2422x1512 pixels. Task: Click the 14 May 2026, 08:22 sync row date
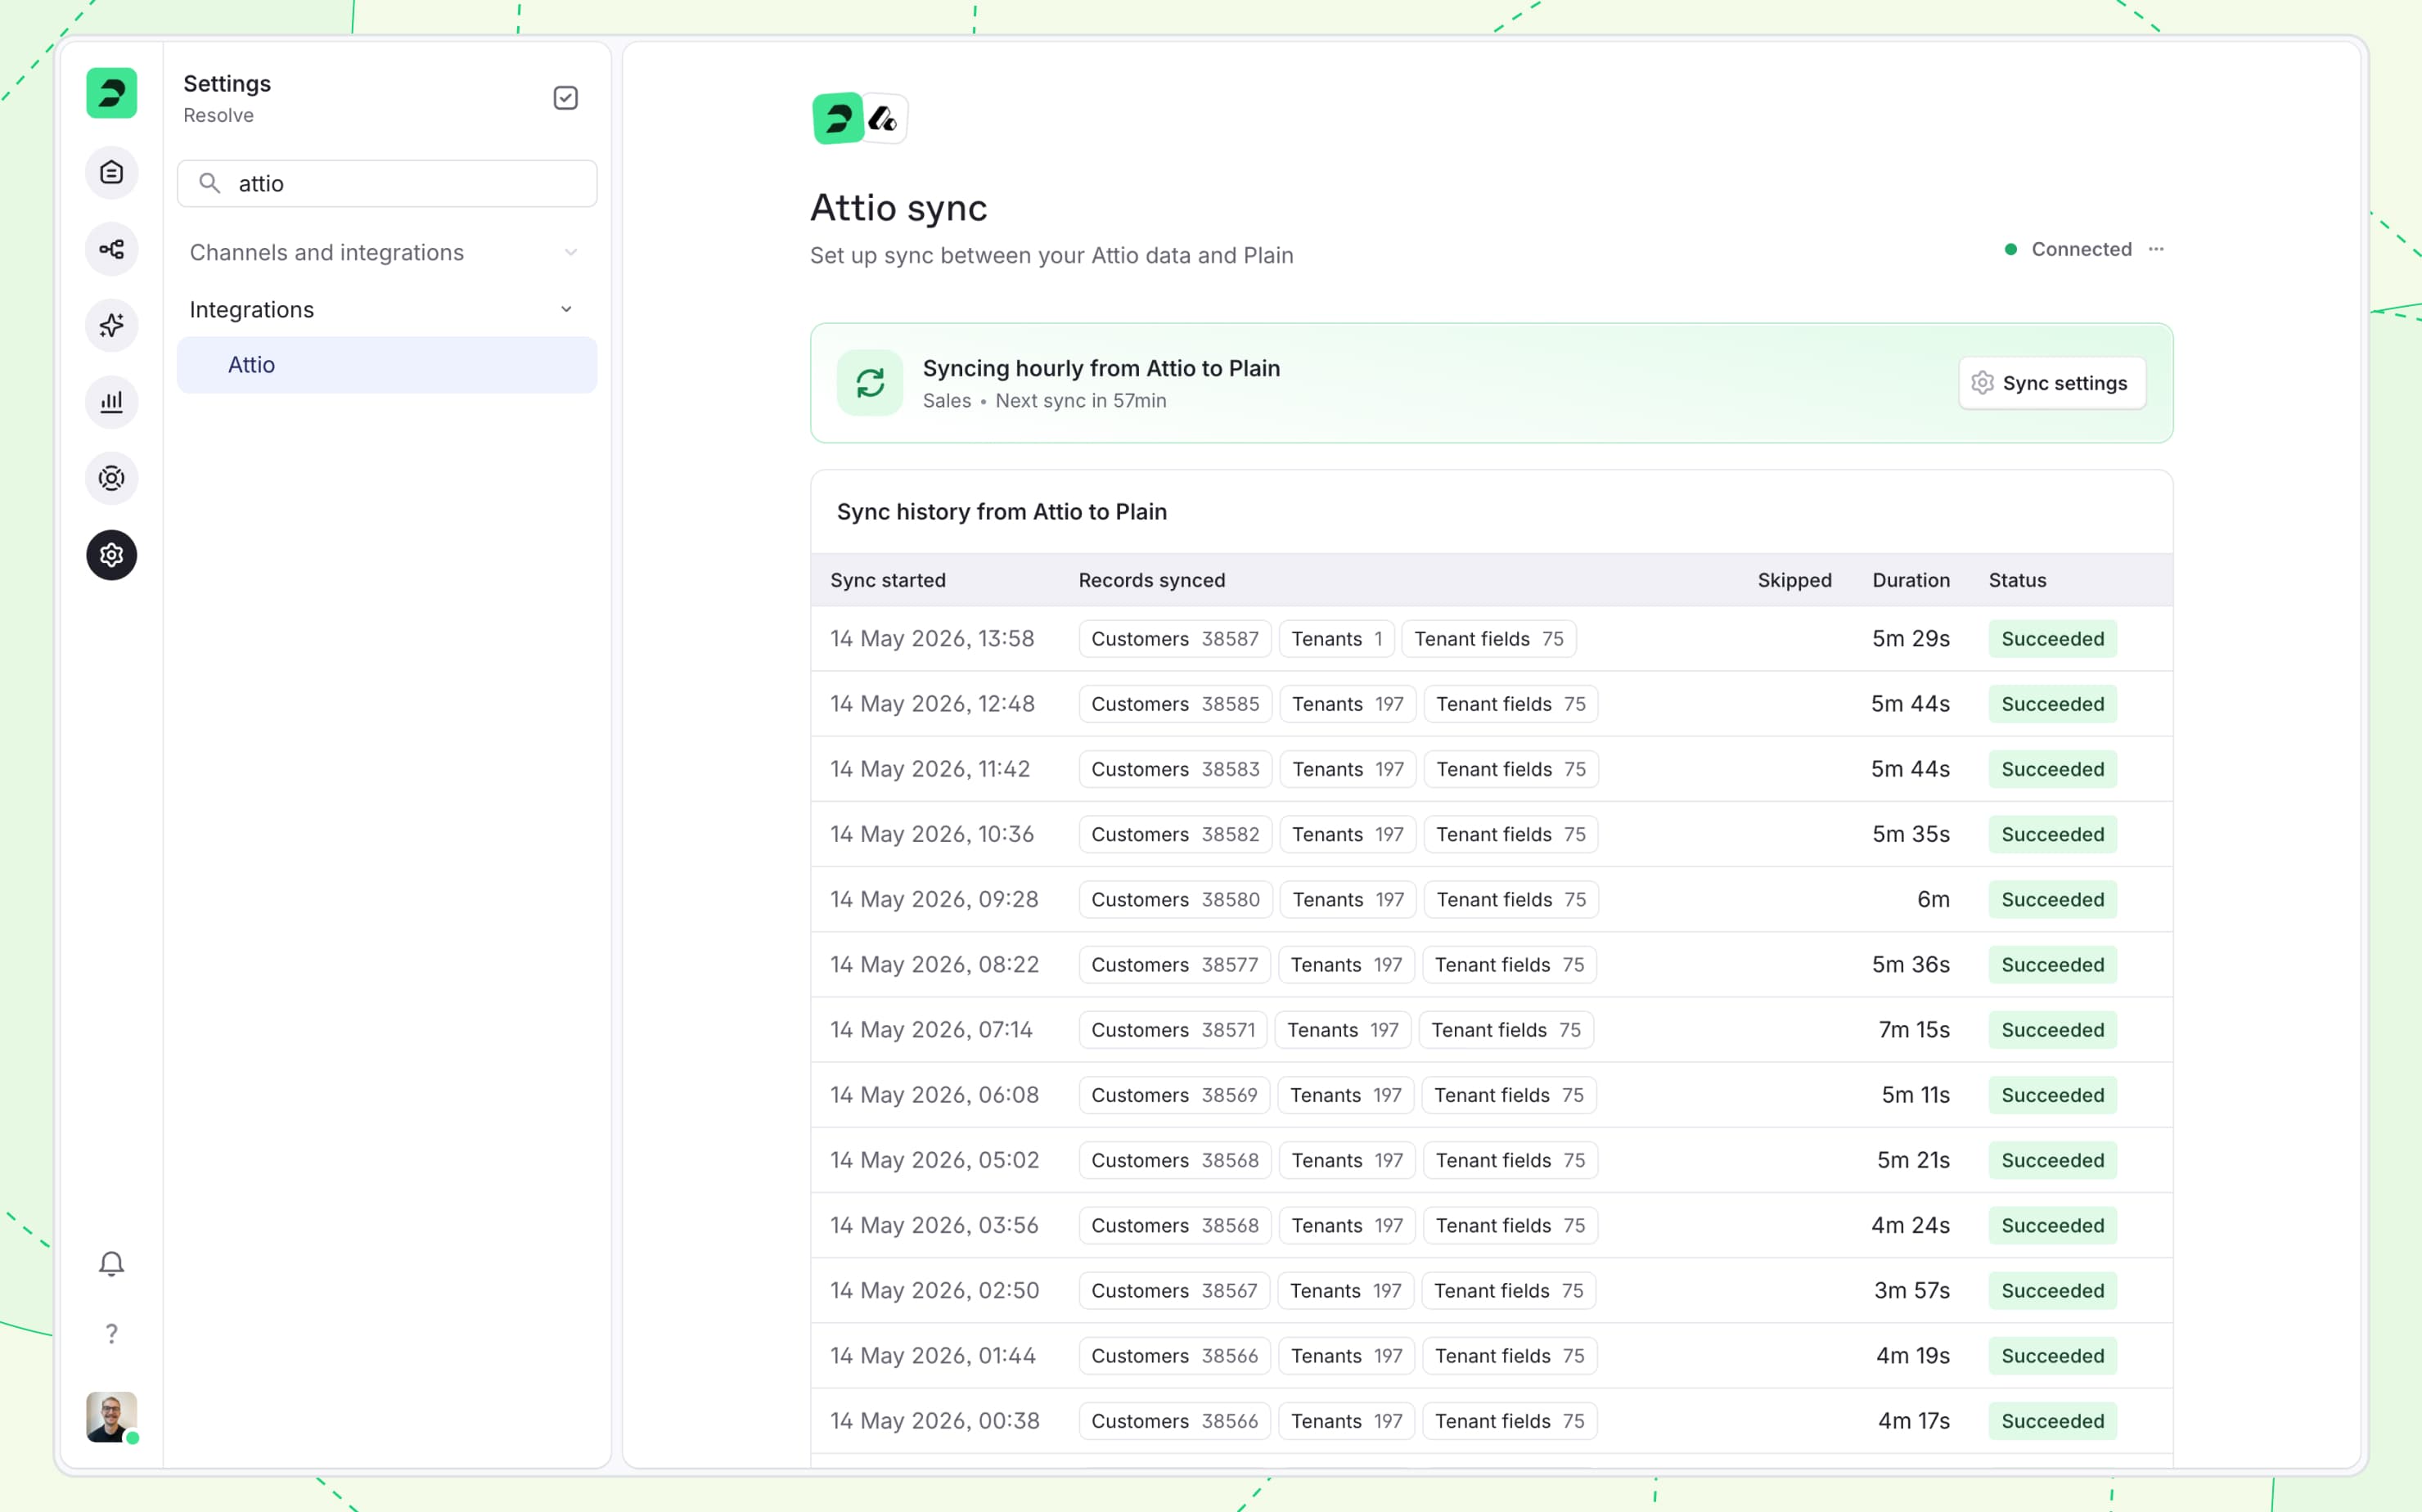pos(934,964)
